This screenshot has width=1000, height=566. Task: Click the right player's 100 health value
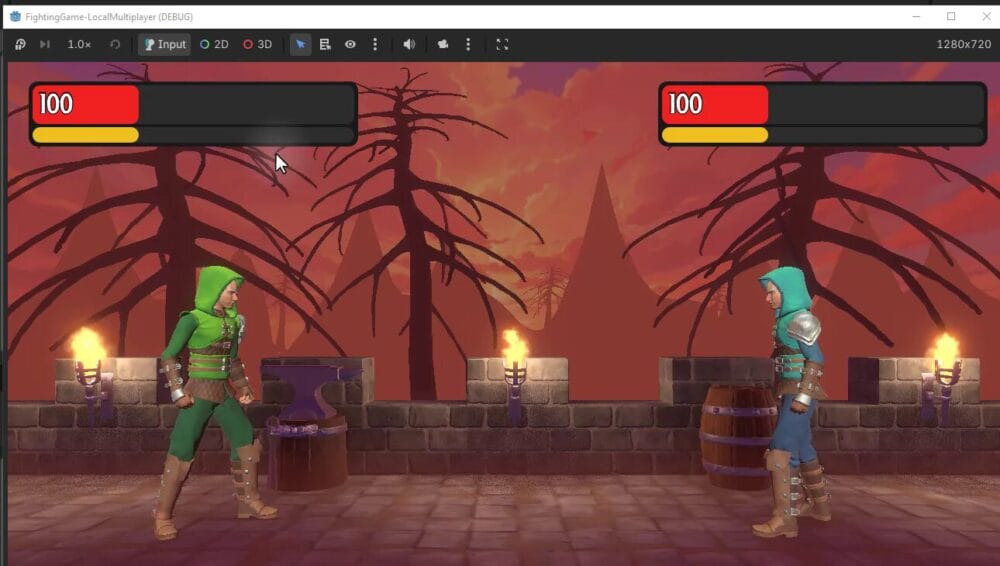(686, 104)
